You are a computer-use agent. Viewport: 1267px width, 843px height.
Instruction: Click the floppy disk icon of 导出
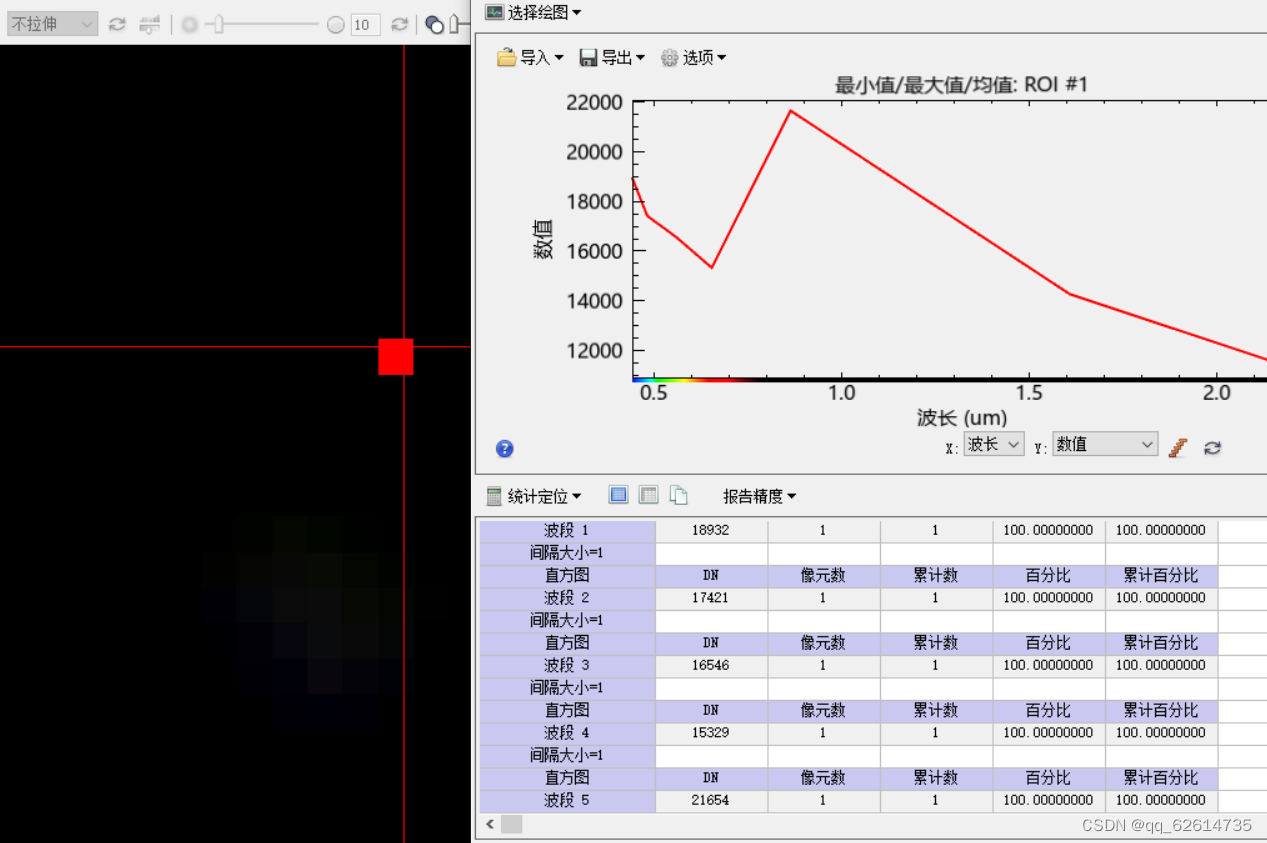coord(589,58)
